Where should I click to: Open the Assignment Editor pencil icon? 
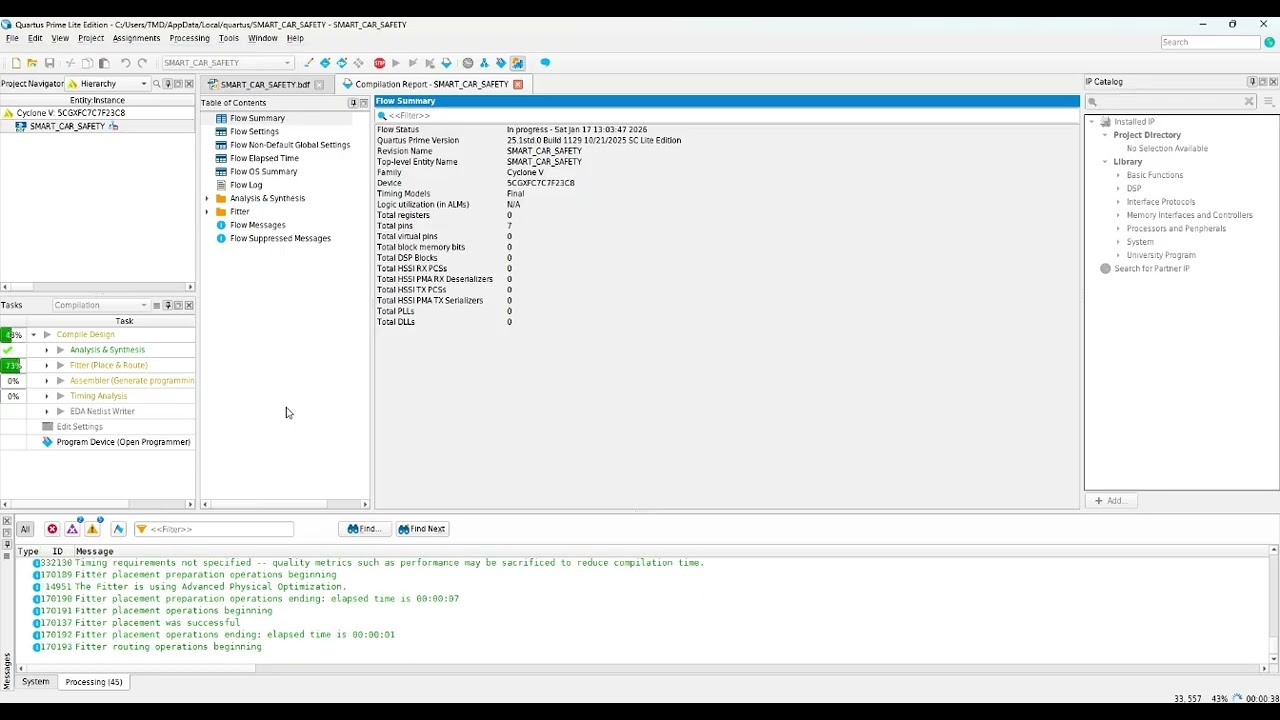point(308,63)
